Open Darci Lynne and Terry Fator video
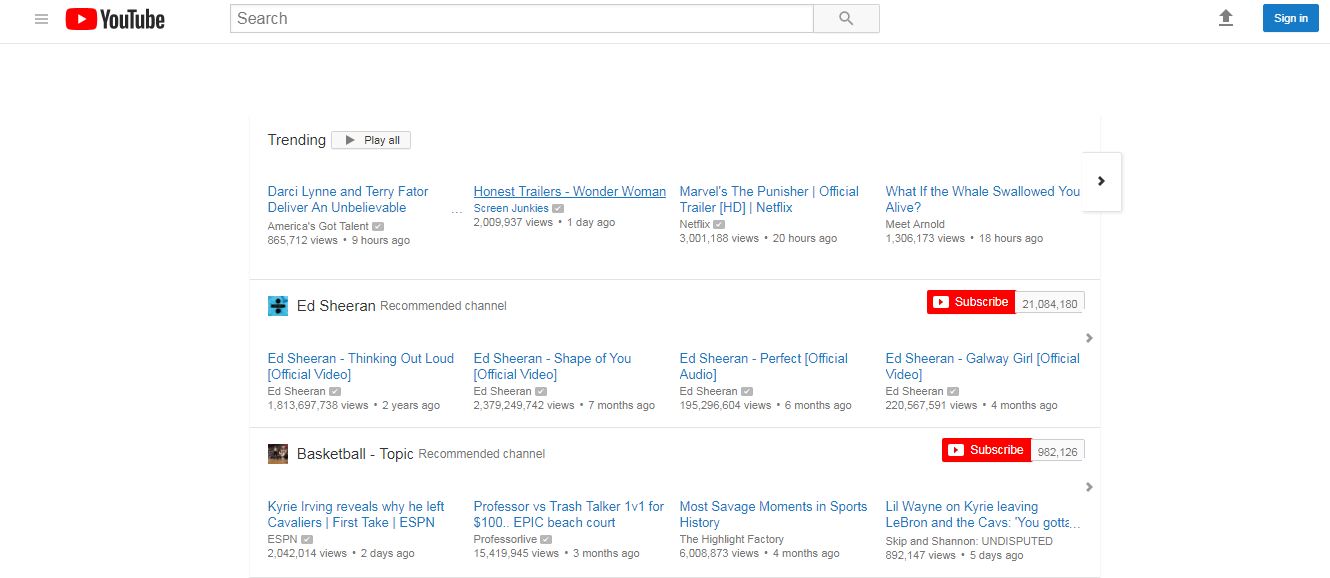The image size is (1330, 578). point(348,199)
